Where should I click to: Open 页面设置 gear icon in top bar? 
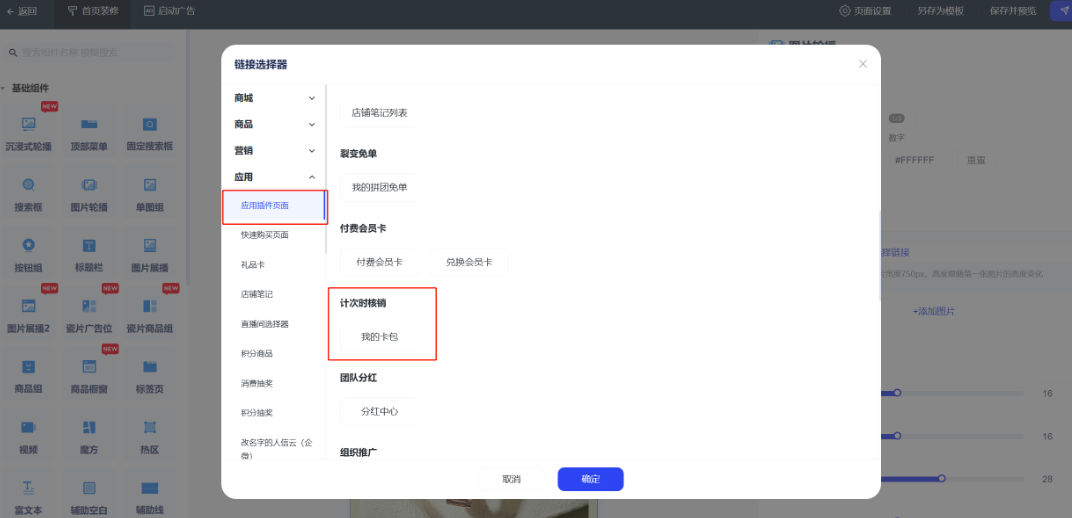point(845,11)
